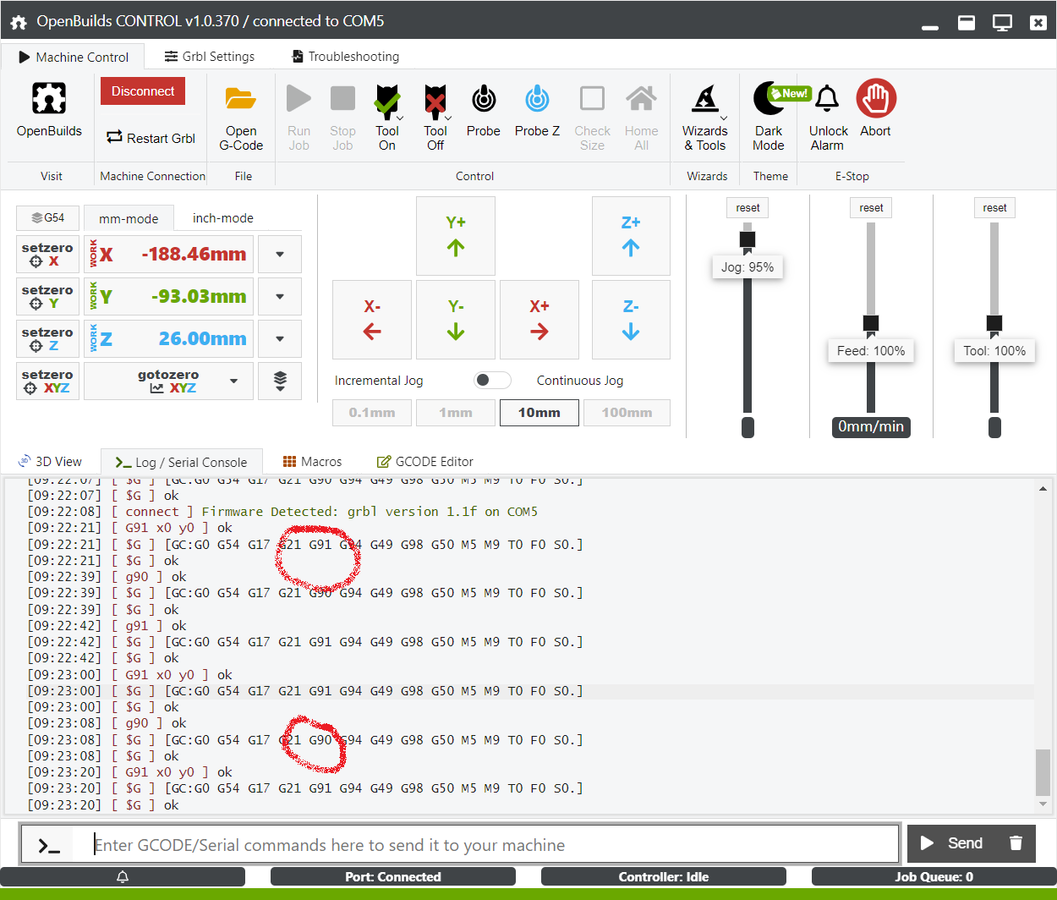Open the gotozero XYZ dropdown
Screen dimensions: 1057x900
point(234,381)
